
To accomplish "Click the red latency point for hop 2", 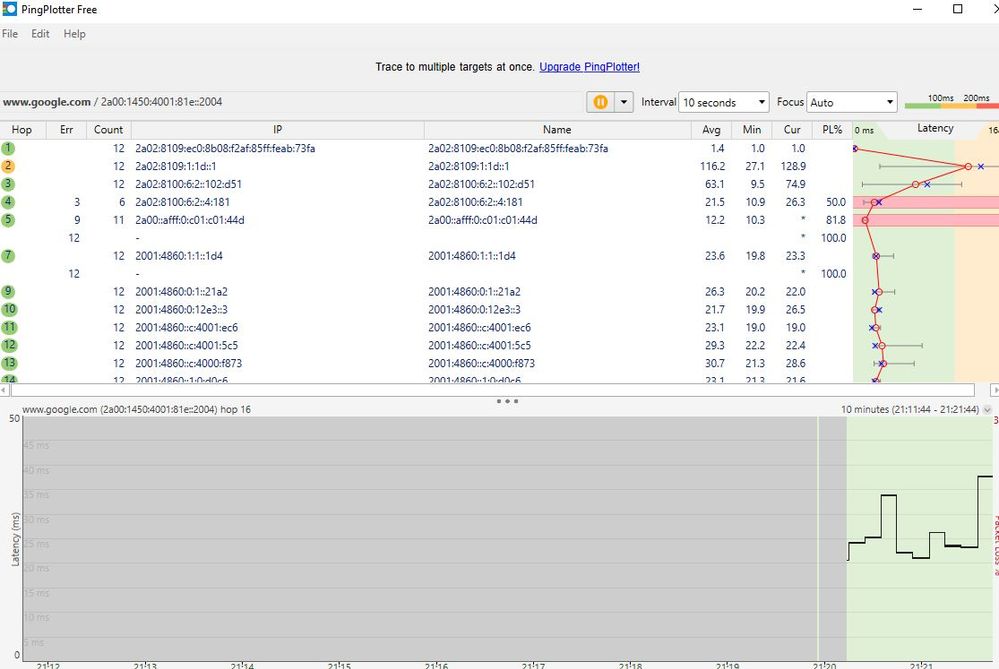I will point(967,165).
